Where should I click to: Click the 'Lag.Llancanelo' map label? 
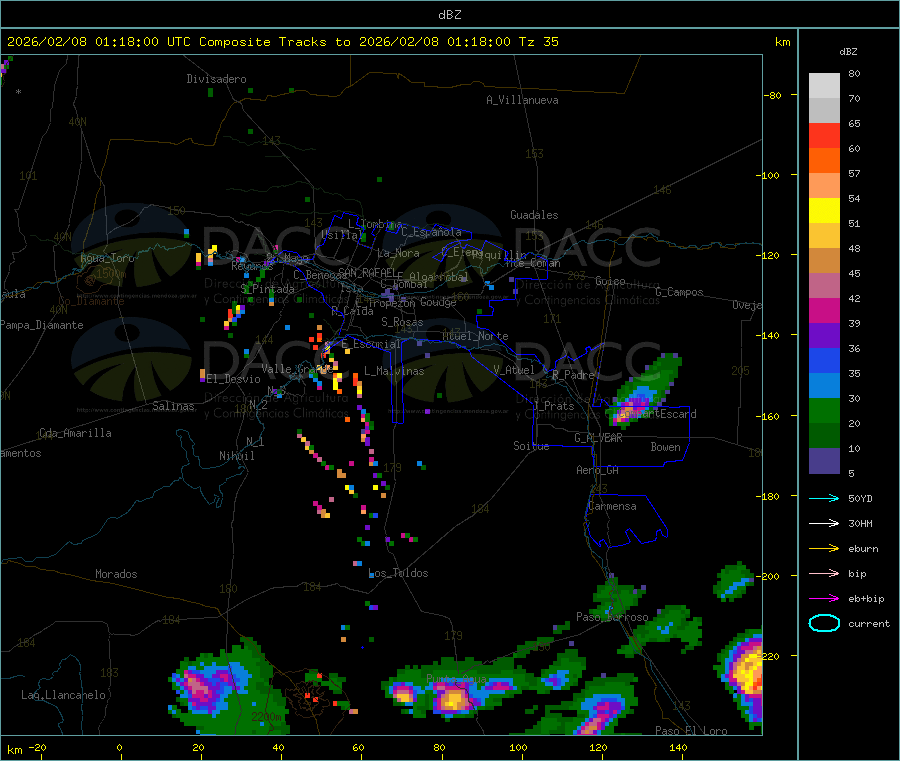(x=63, y=695)
